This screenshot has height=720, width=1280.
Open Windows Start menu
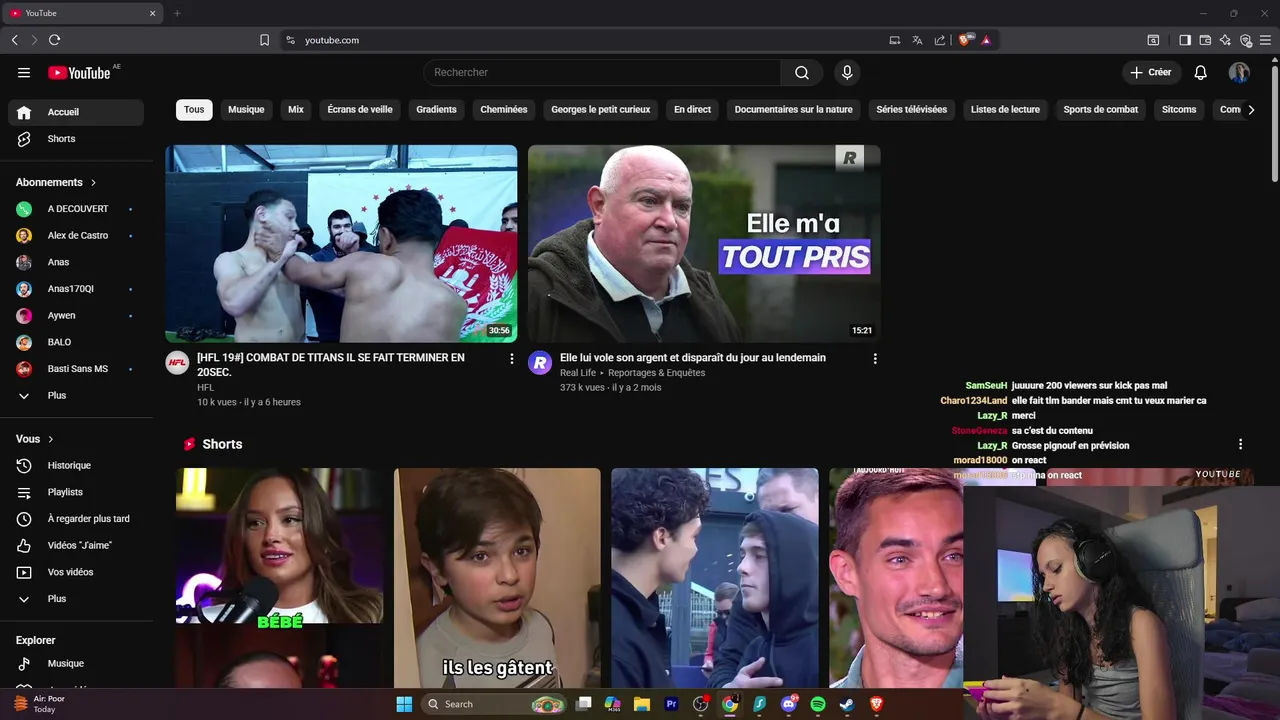tap(404, 704)
